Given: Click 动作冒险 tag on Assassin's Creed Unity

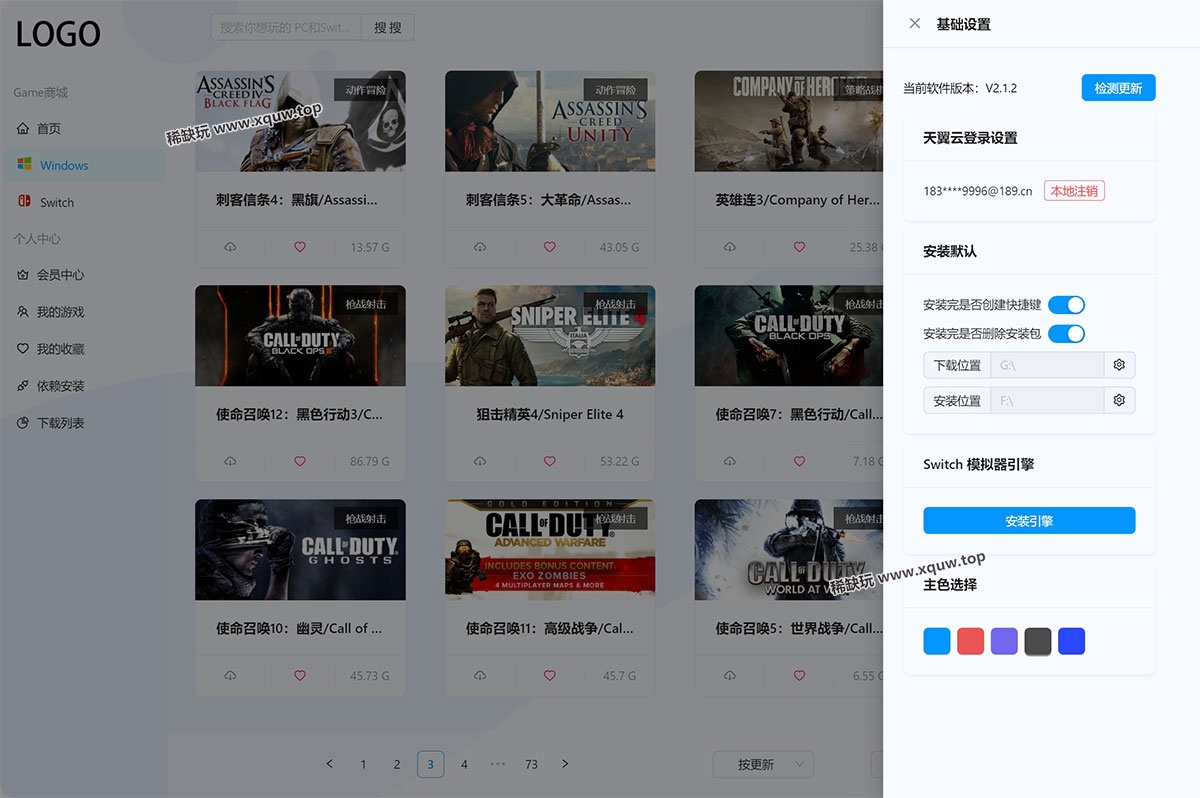Looking at the screenshot, I should coord(616,90).
